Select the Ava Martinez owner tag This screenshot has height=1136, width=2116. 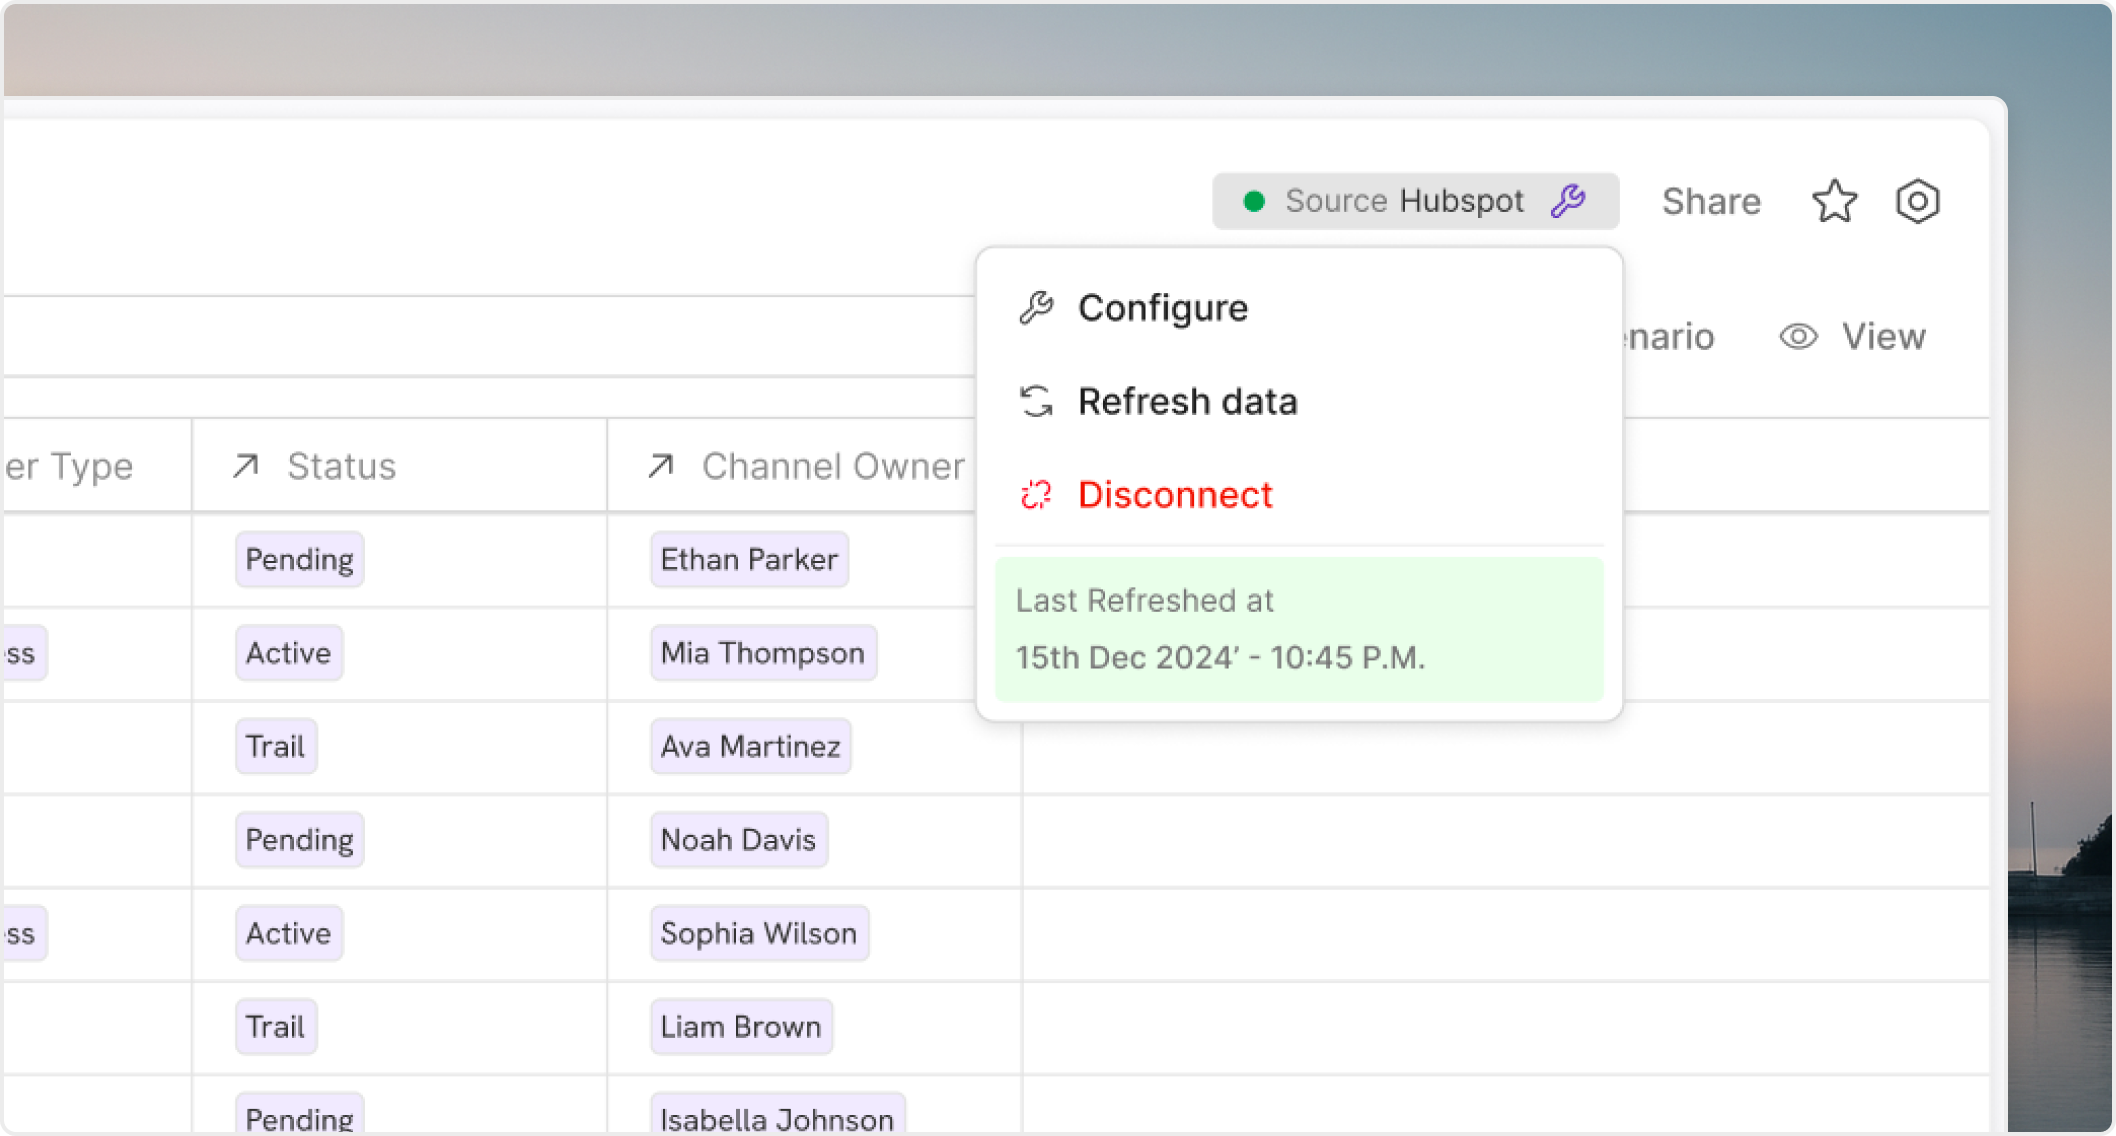click(750, 746)
